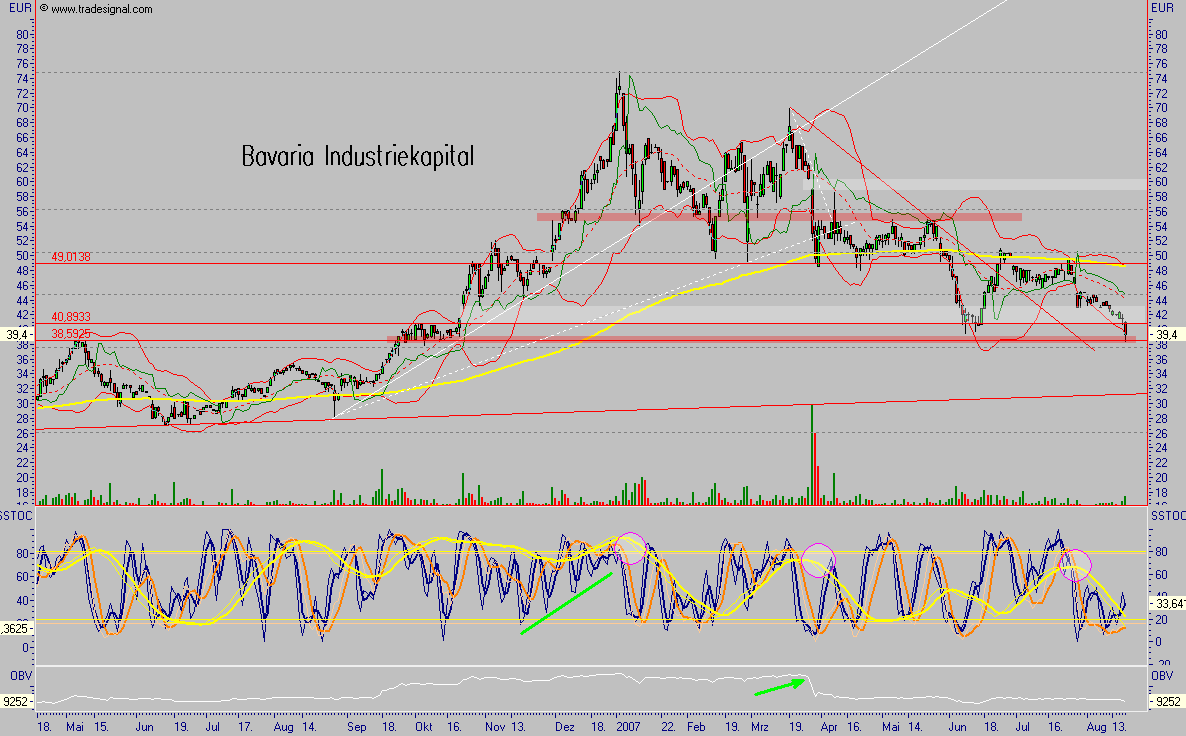Select the Dez label on the time axis
Viewport: 1186px width, 736px height.
pyautogui.click(x=565, y=728)
